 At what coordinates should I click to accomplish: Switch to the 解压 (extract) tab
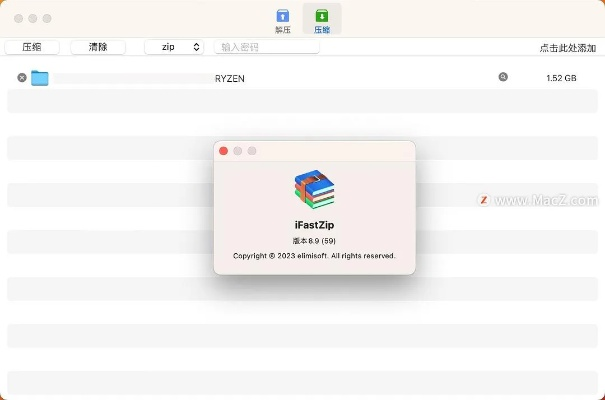click(x=283, y=19)
